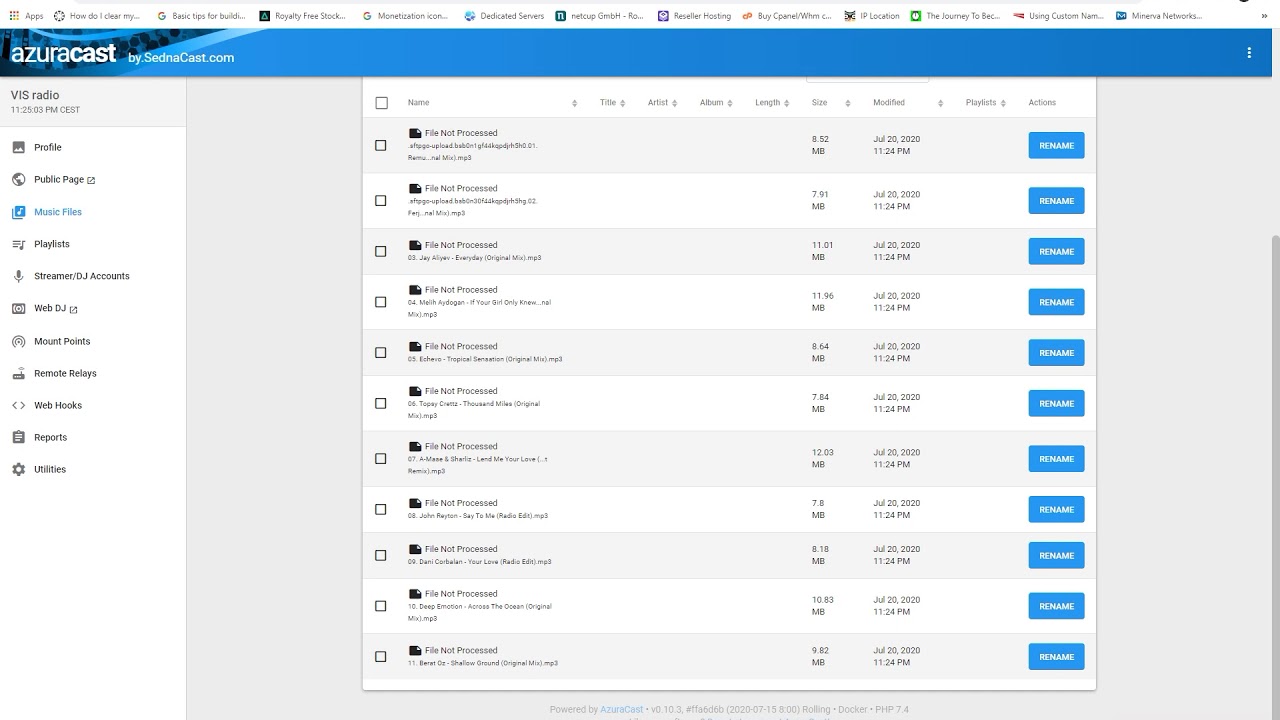Click file icon of Jay Aliyev Everyday row

pyautogui.click(x=415, y=244)
